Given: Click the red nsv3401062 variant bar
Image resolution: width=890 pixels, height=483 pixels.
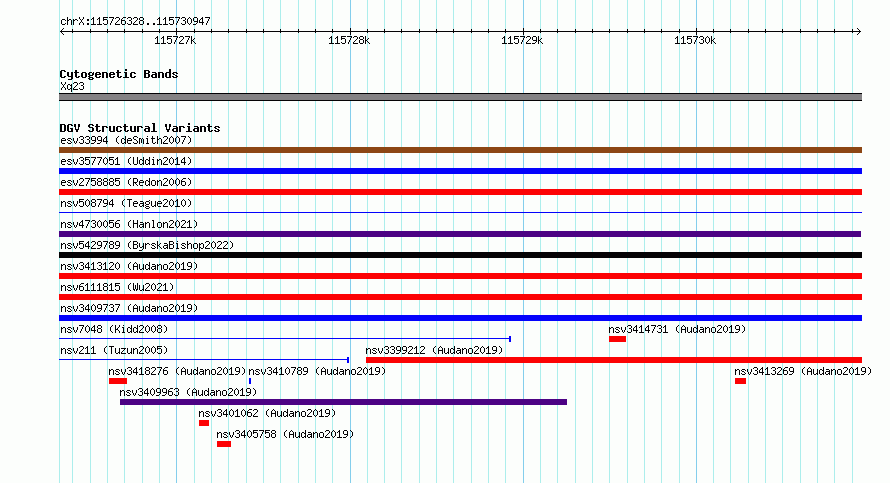Looking at the screenshot, I should pyautogui.click(x=204, y=423).
